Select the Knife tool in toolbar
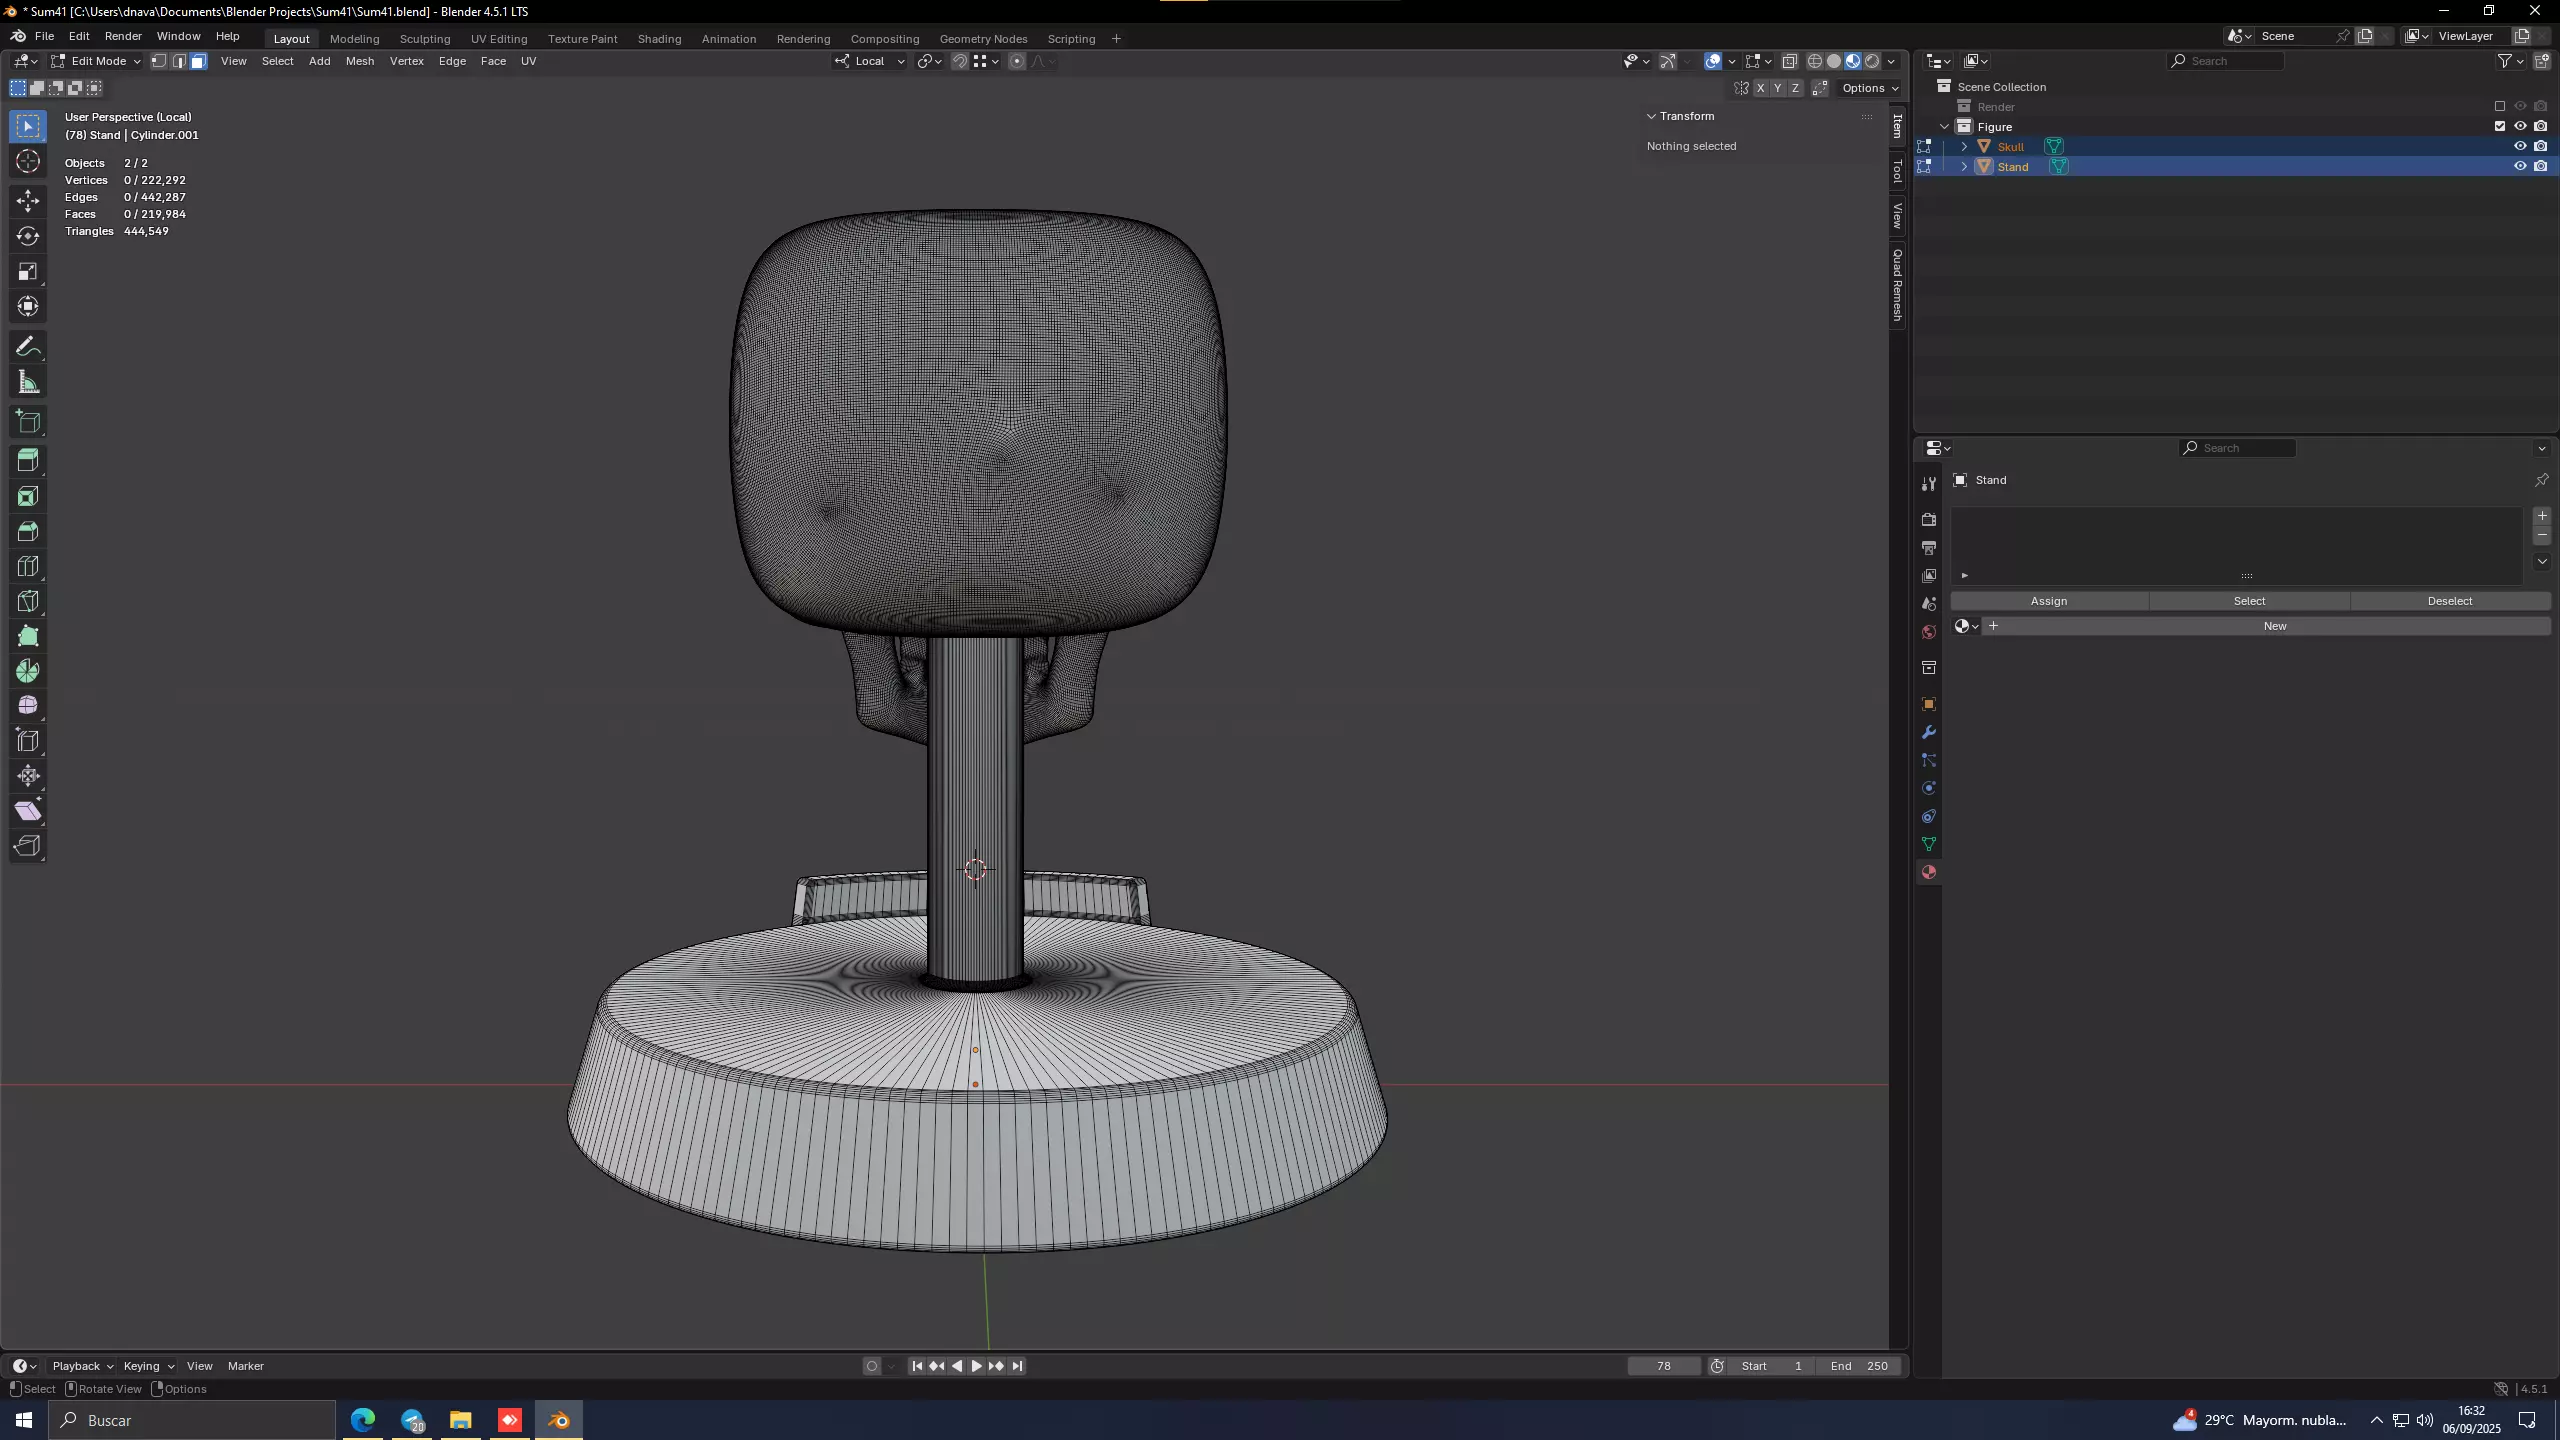Screen dimensions: 2560x1440 coord(28,602)
